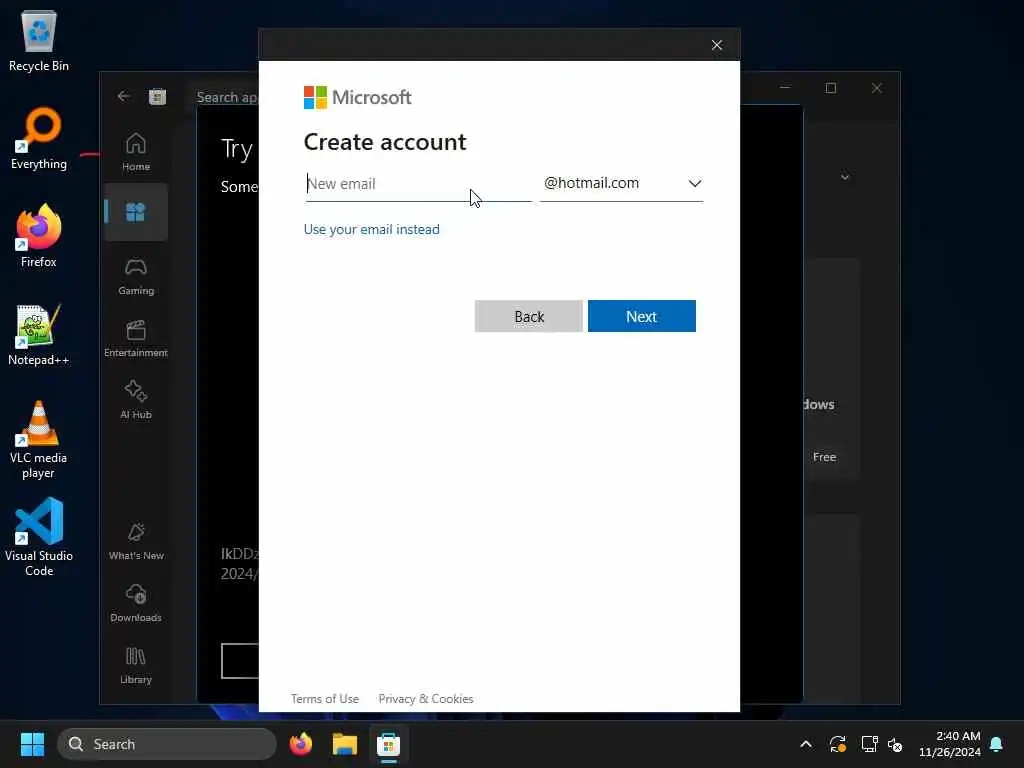Open Downloads in Store sidebar
This screenshot has width=1024, height=768.
[x=136, y=603]
